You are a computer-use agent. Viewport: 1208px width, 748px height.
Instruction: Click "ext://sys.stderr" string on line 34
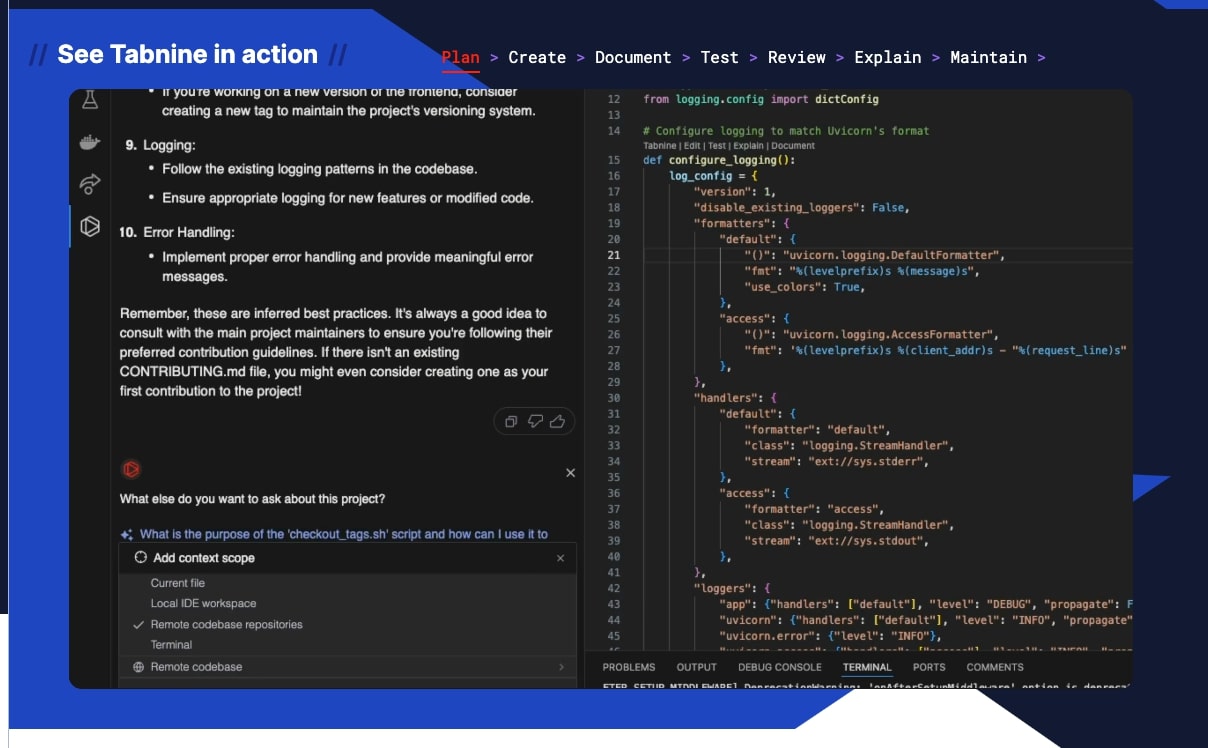pos(864,462)
